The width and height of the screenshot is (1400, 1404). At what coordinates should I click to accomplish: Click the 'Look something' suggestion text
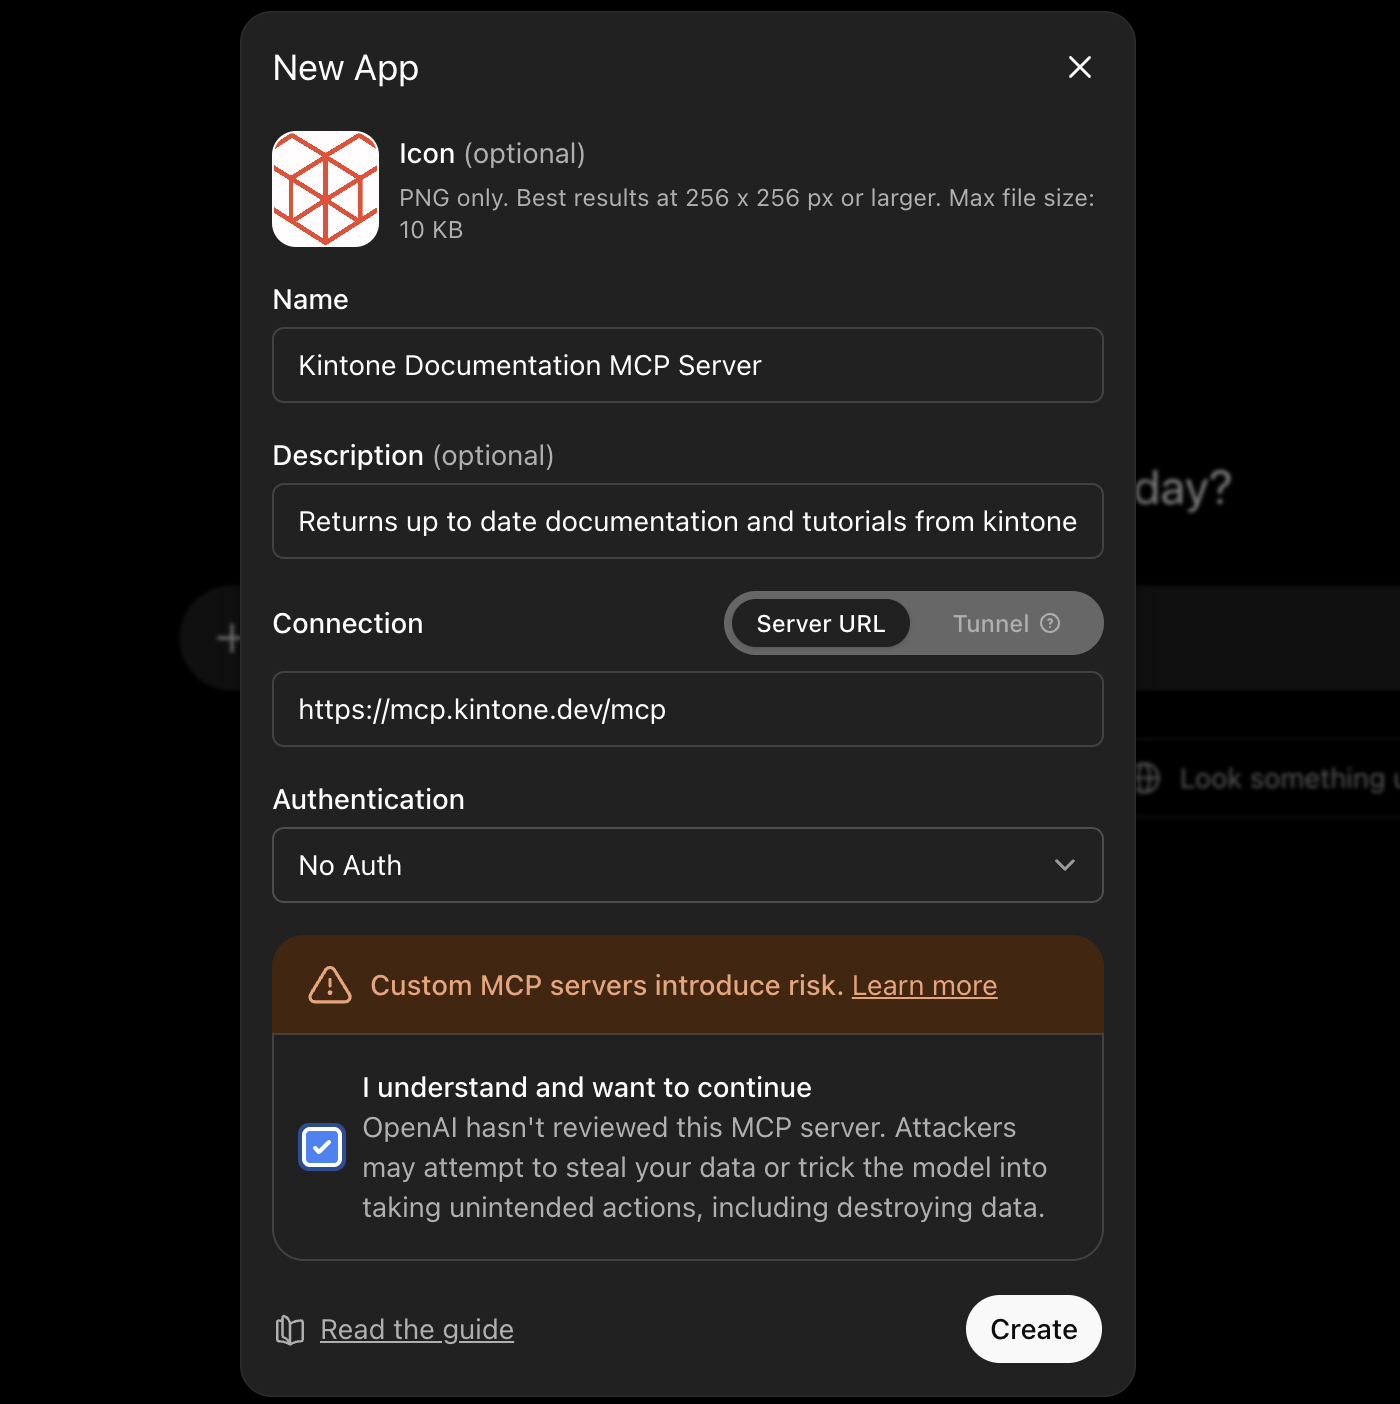coord(1287,779)
